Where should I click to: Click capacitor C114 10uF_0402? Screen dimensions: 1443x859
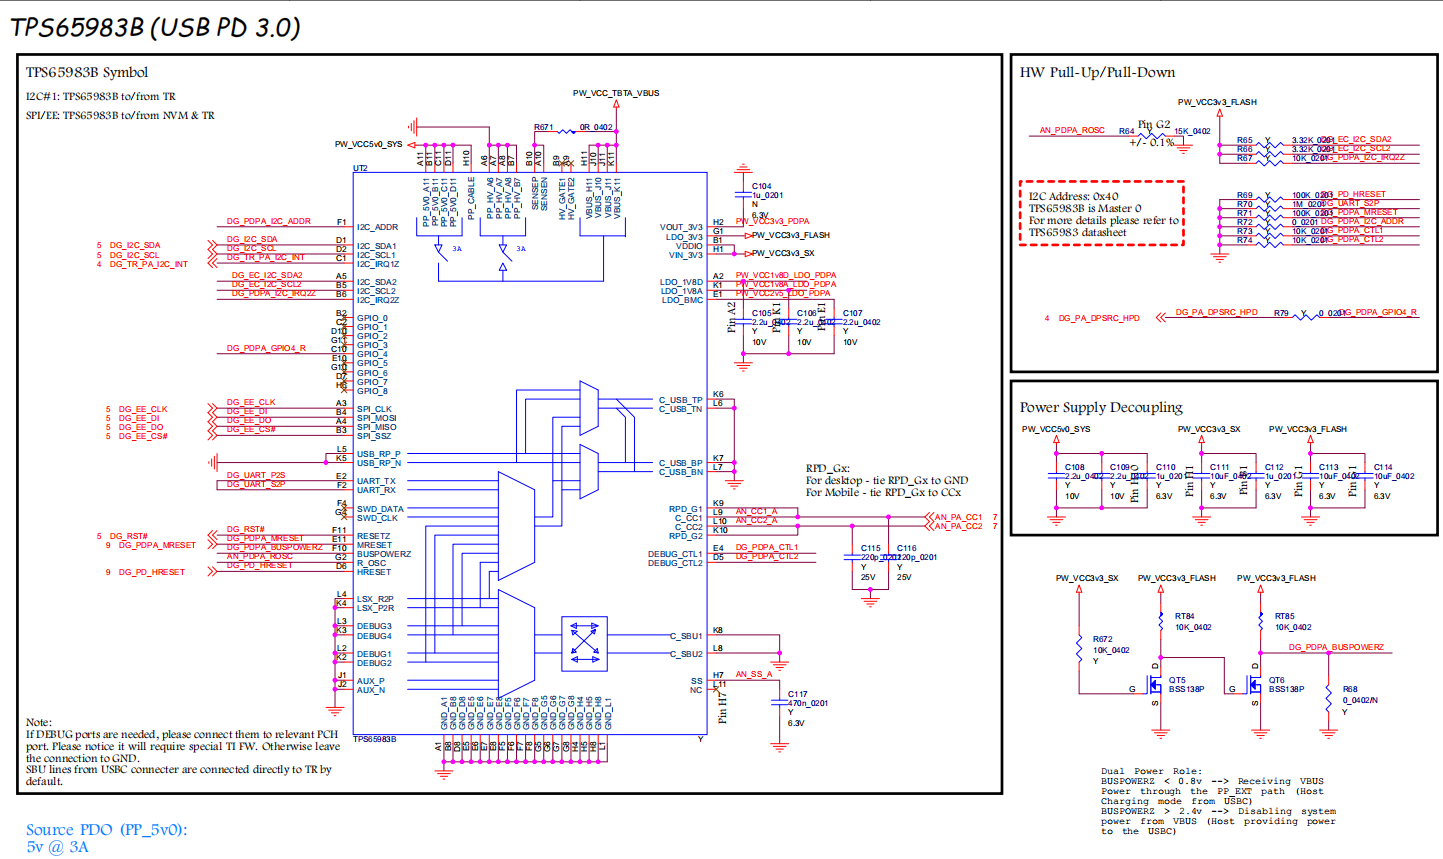1366,477
